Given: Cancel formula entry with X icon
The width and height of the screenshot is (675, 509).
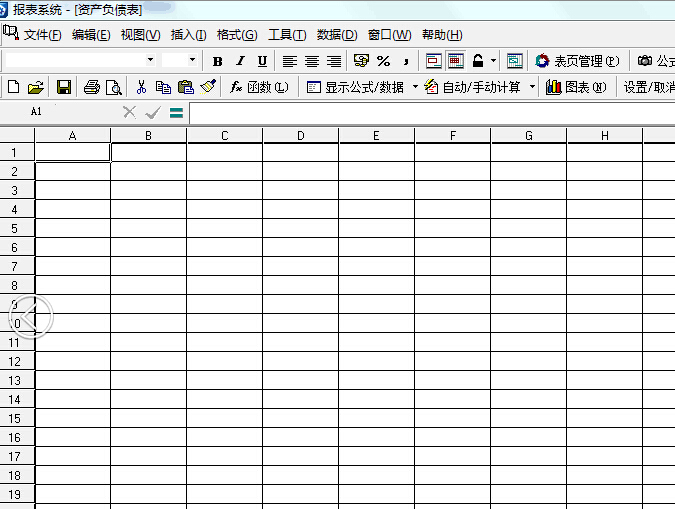Looking at the screenshot, I should (x=130, y=112).
